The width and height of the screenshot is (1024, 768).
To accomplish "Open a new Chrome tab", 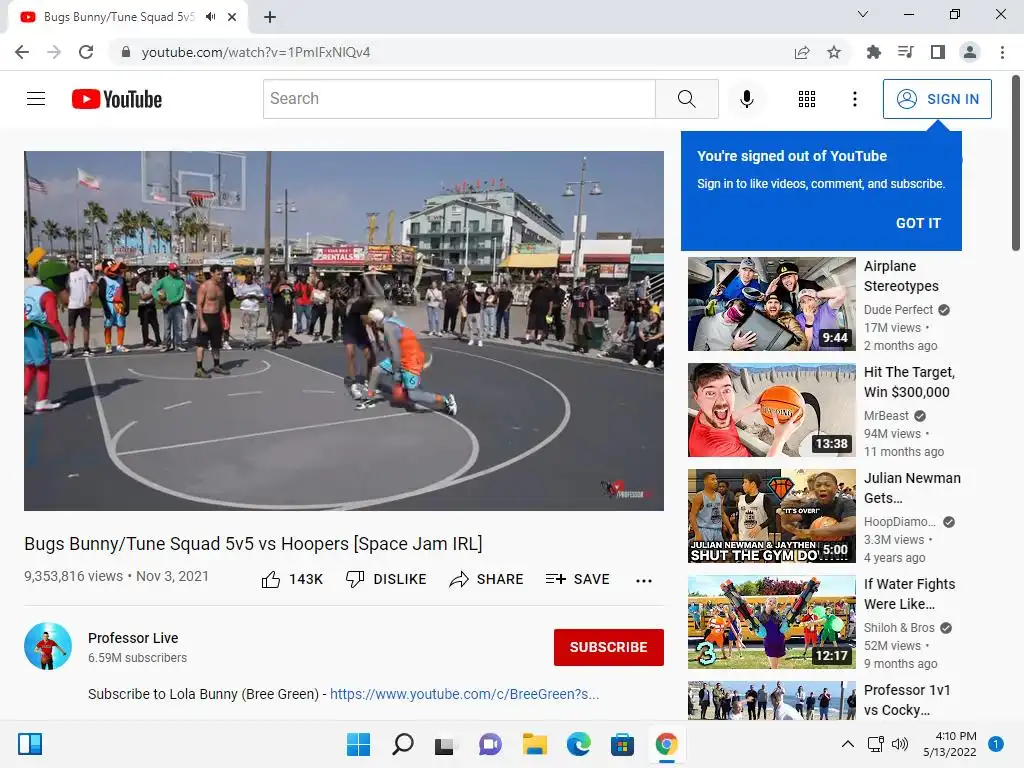I will (x=270, y=17).
